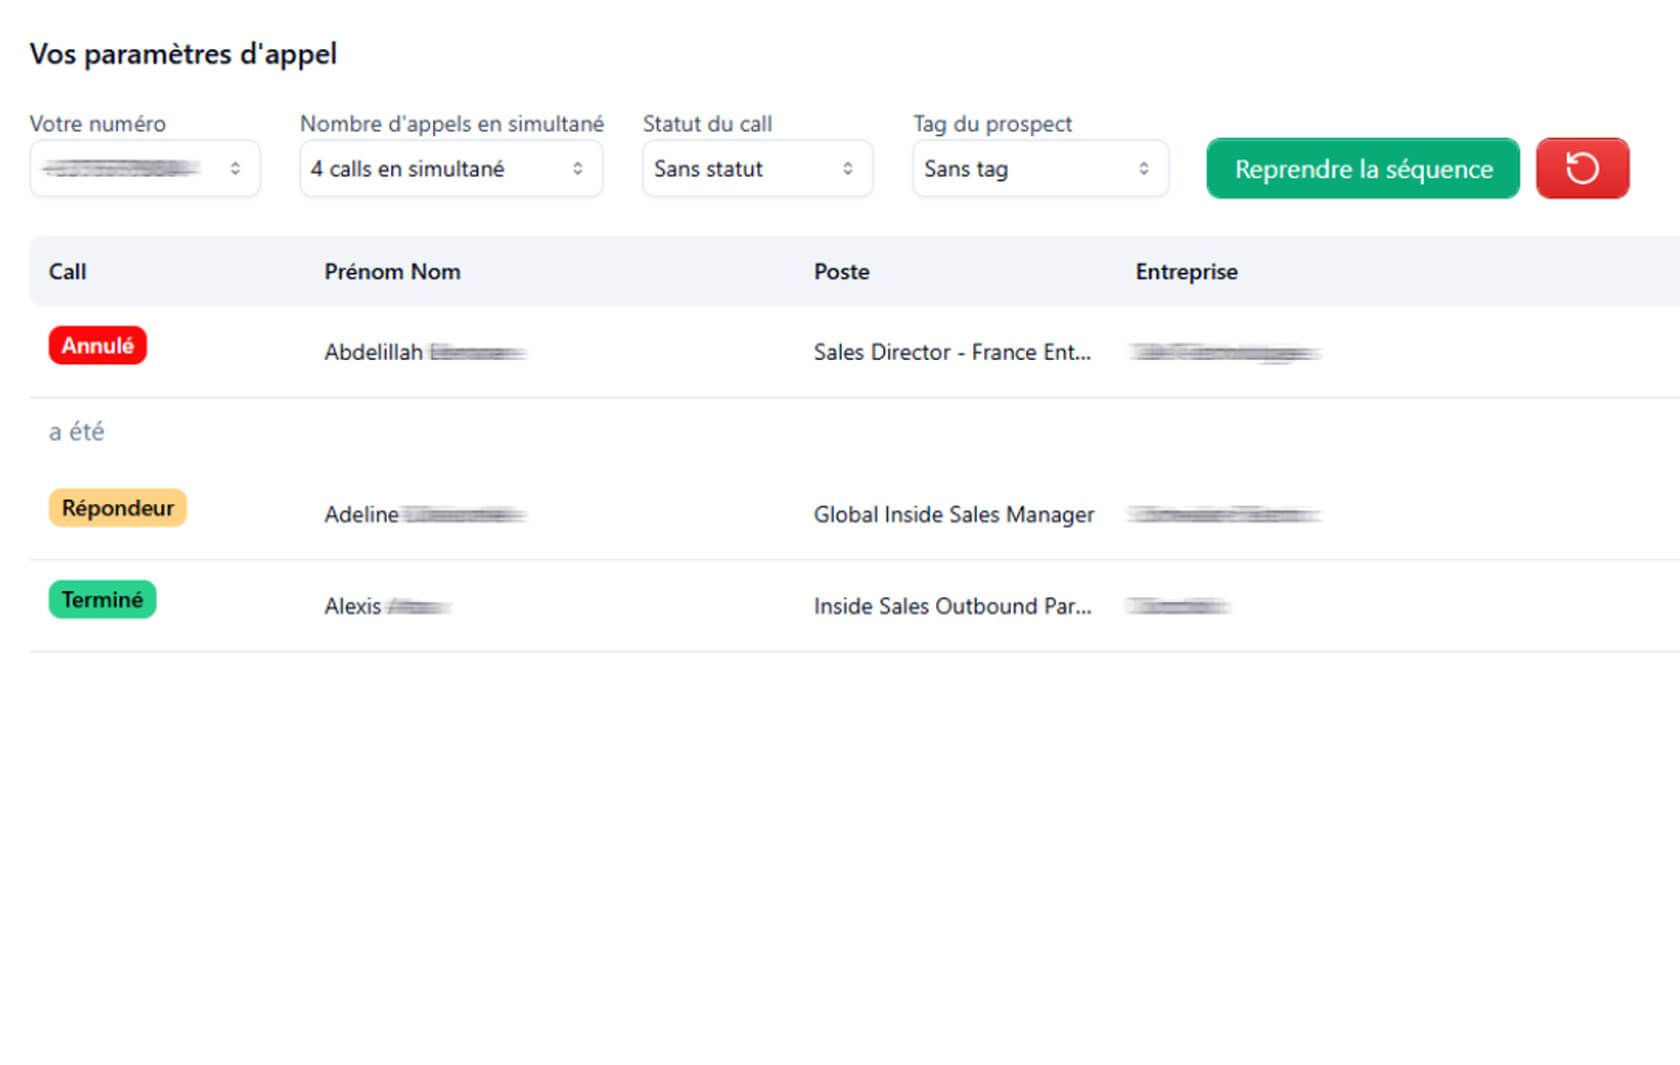Click the Entreprise cell in Abdelillah row
This screenshot has height=1065, width=1680.
click(x=1226, y=352)
